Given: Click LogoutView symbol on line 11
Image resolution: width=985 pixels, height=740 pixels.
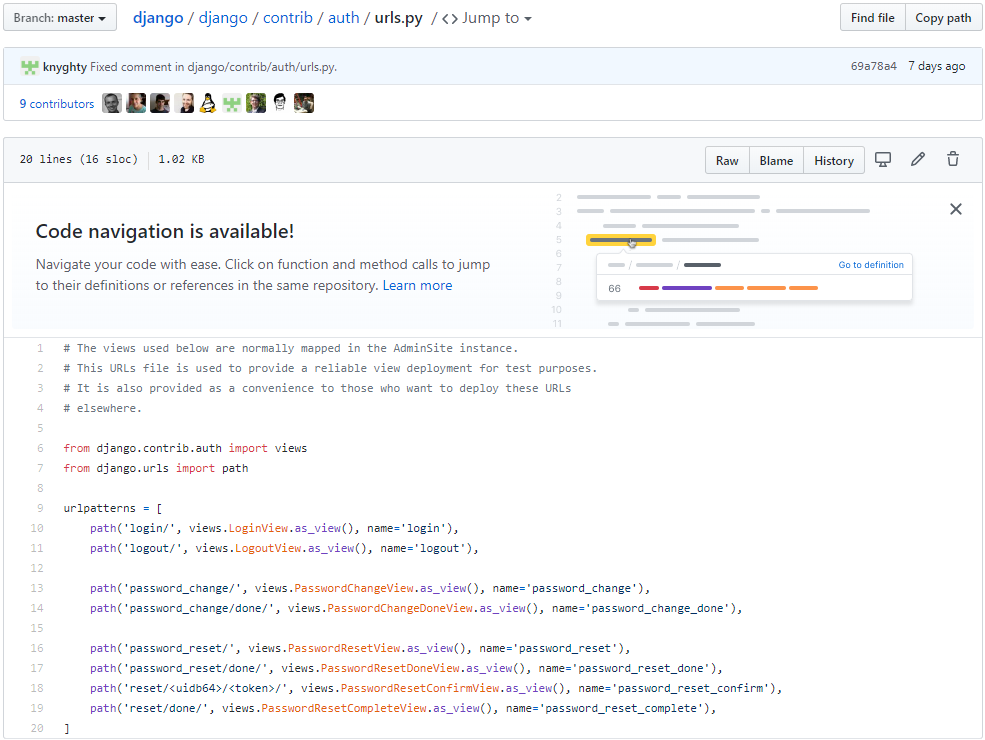Looking at the screenshot, I should tap(268, 548).
